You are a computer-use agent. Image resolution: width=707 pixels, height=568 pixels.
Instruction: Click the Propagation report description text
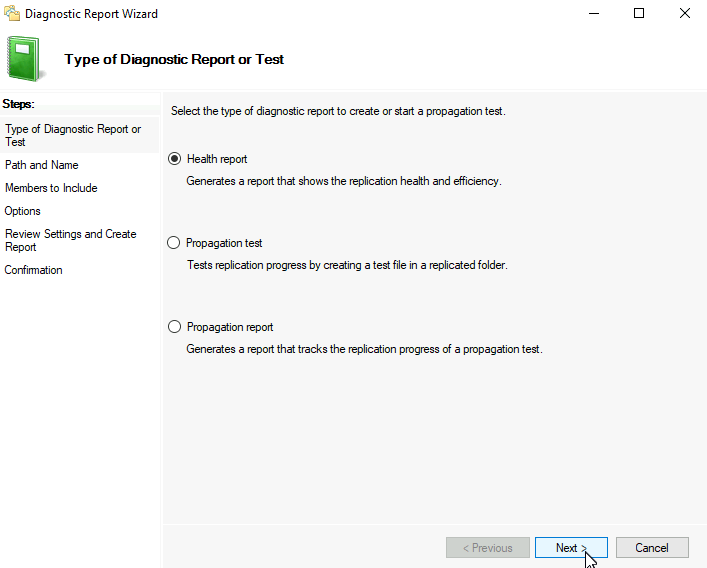pos(364,349)
